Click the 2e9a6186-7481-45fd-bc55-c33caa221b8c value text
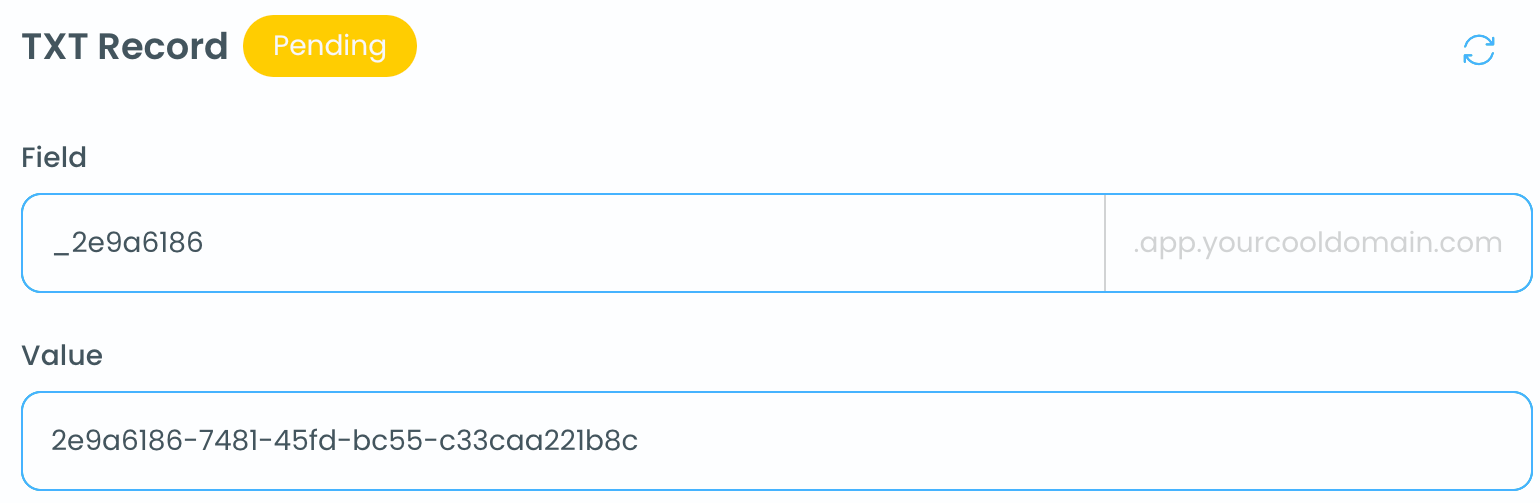This screenshot has width=1540, height=503. (344, 441)
